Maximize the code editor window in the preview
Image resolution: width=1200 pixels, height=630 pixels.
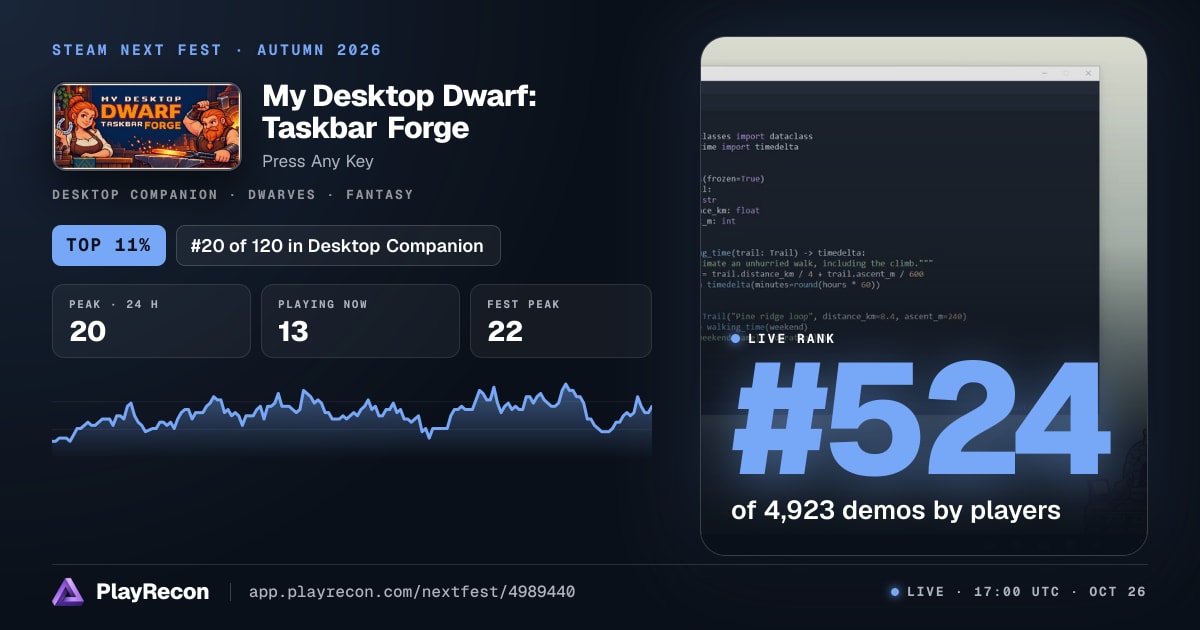point(1065,73)
